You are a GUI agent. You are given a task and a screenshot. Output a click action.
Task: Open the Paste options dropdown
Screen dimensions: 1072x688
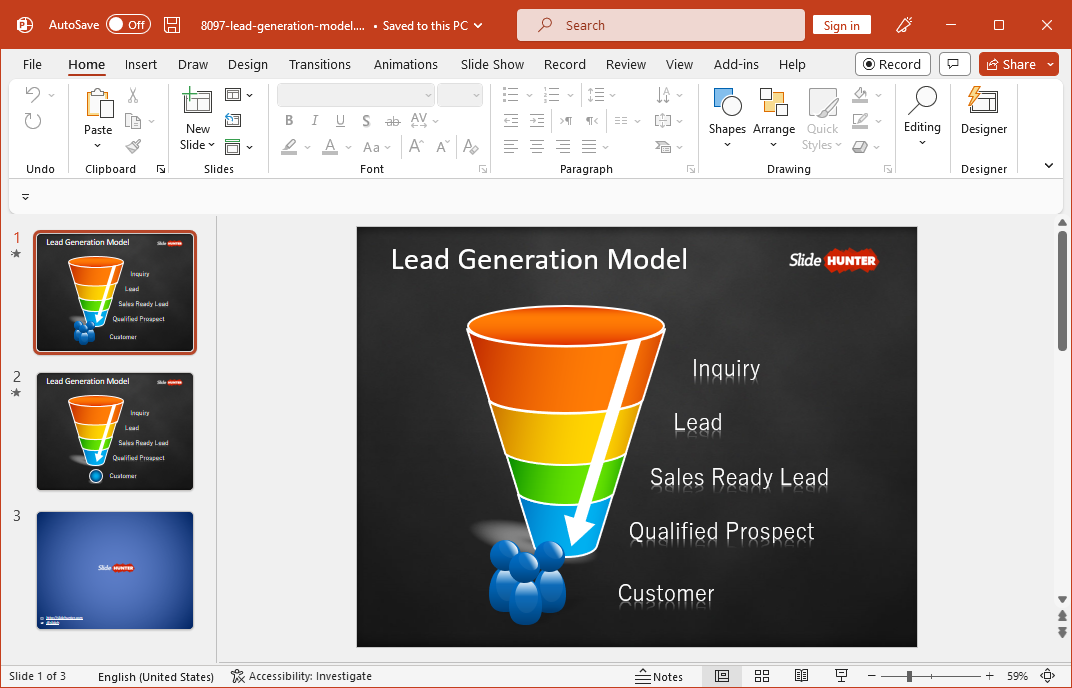click(x=98, y=143)
